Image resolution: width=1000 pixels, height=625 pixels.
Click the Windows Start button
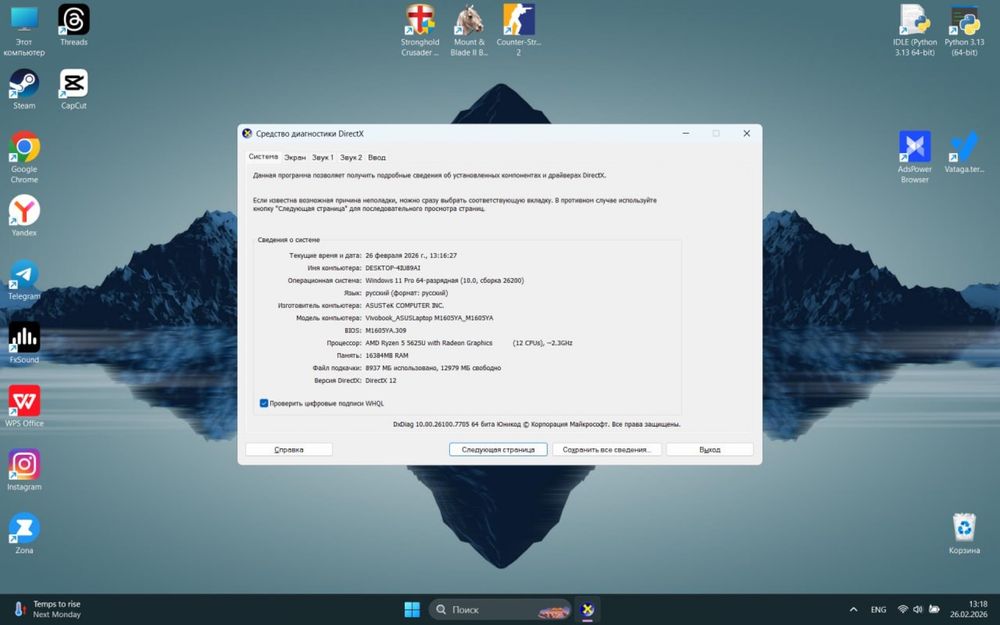pos(412,610)
